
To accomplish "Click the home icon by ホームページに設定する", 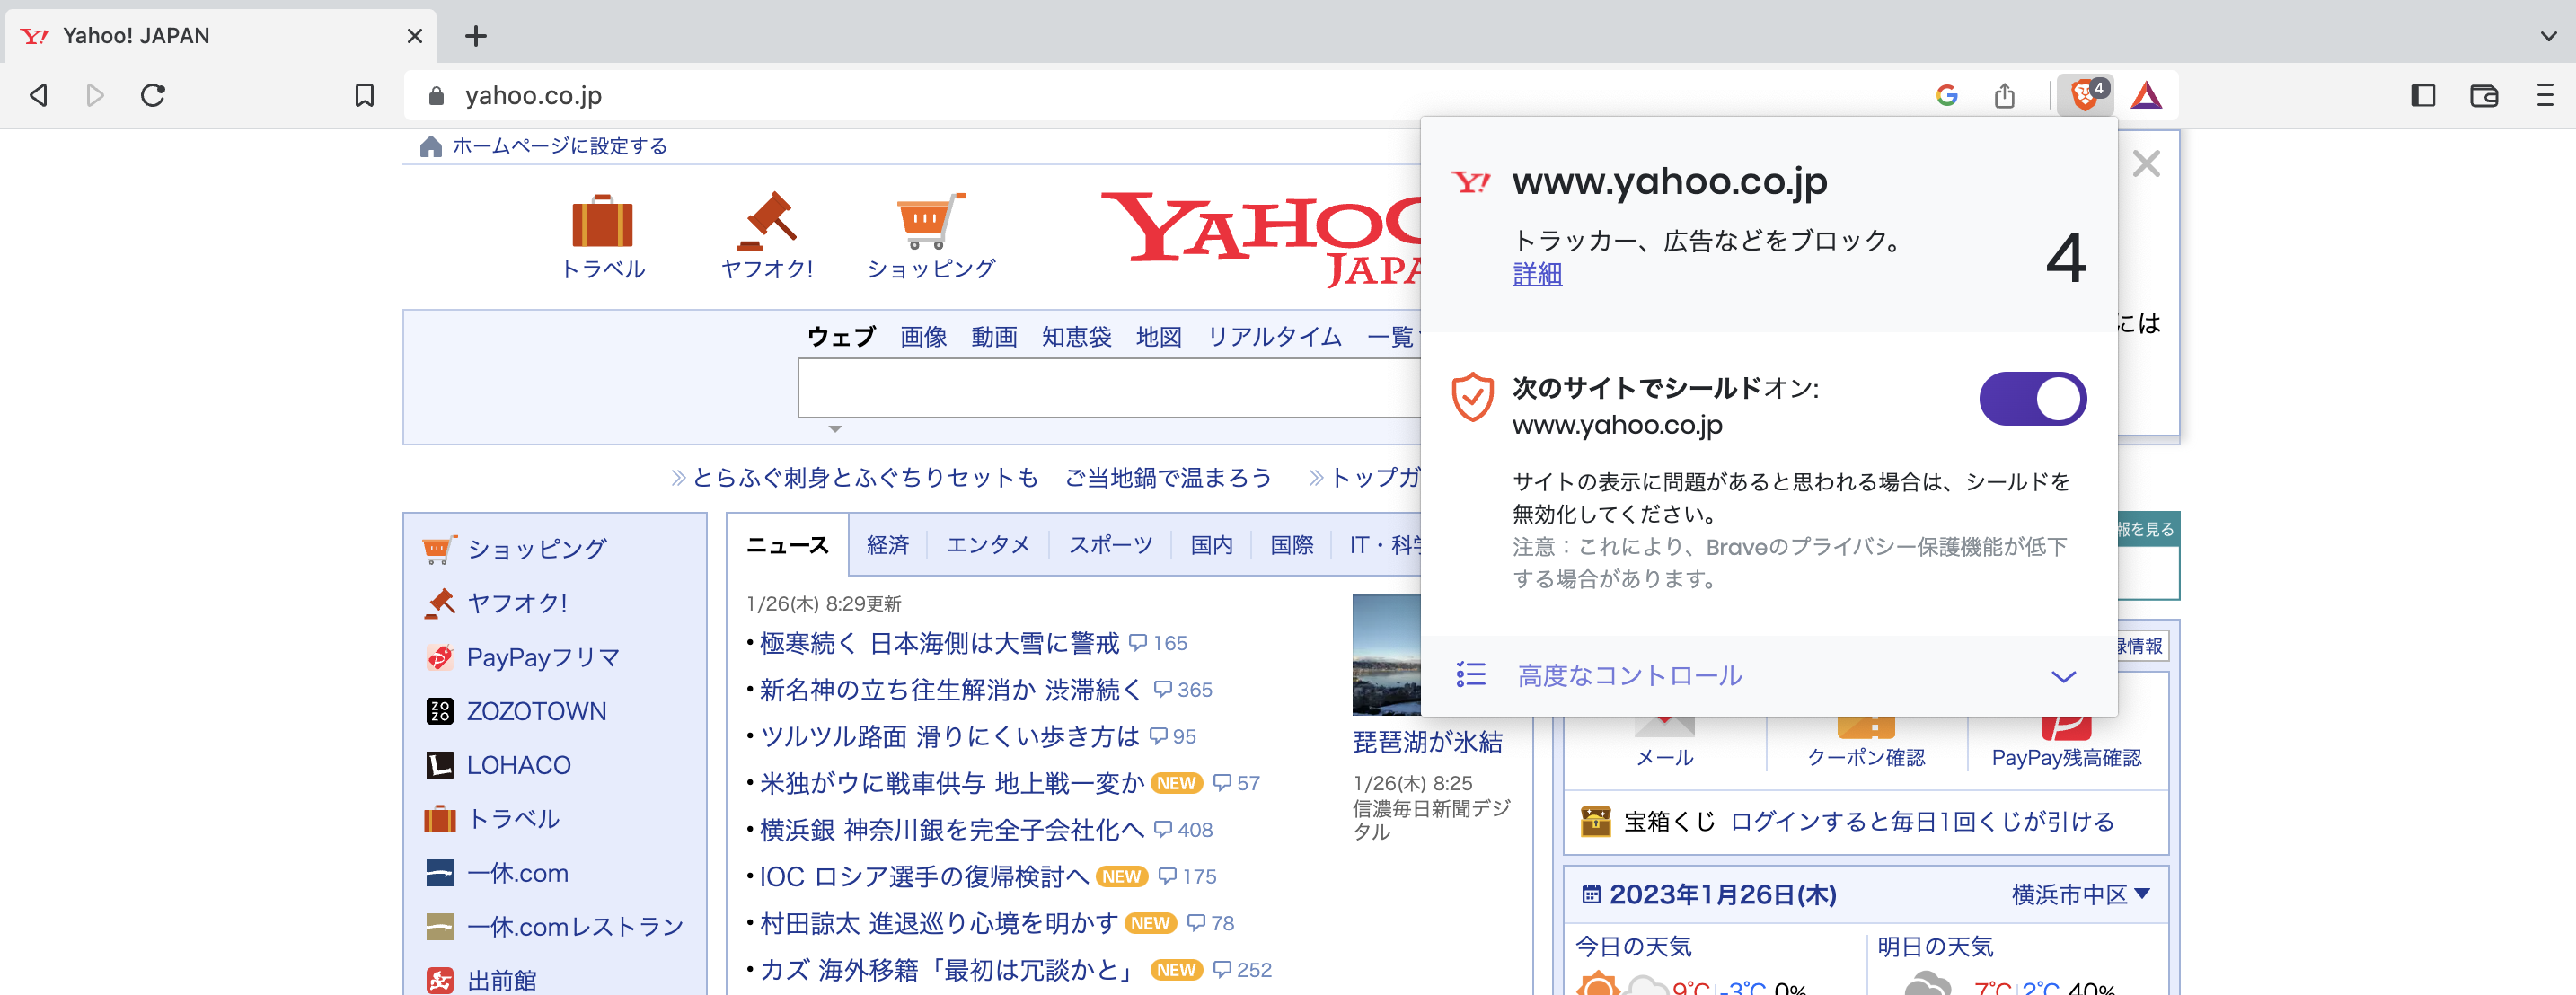I will [x=431, y=147].
